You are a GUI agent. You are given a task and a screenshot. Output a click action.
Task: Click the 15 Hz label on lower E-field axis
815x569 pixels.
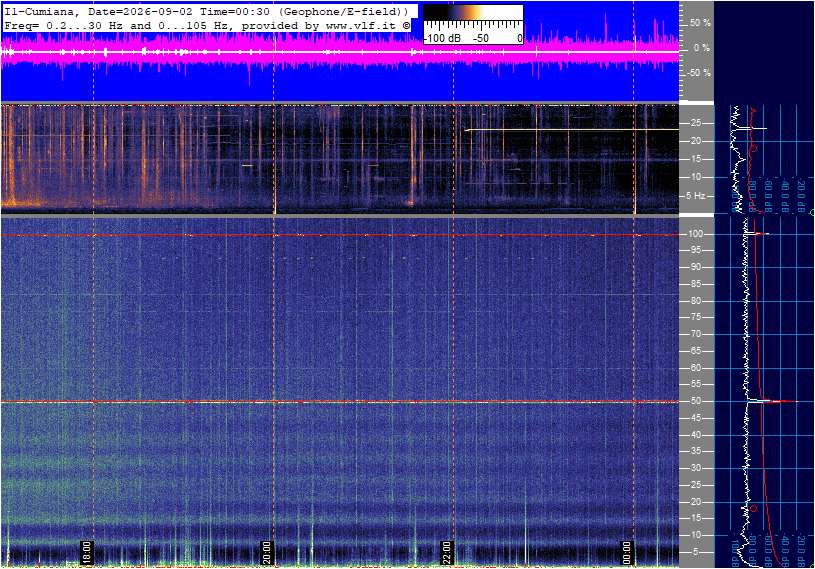click(x=695, y=519)
